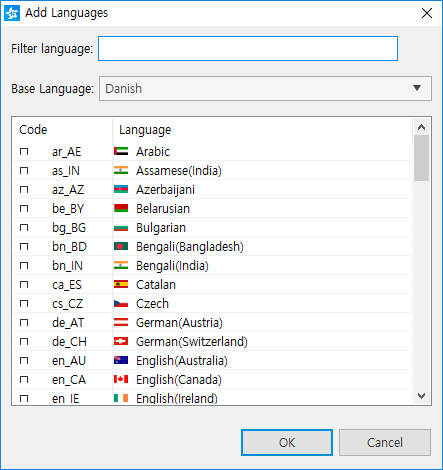
Task: Enable the be_BY Belarusian checkbox
Action: click(24, 209)
